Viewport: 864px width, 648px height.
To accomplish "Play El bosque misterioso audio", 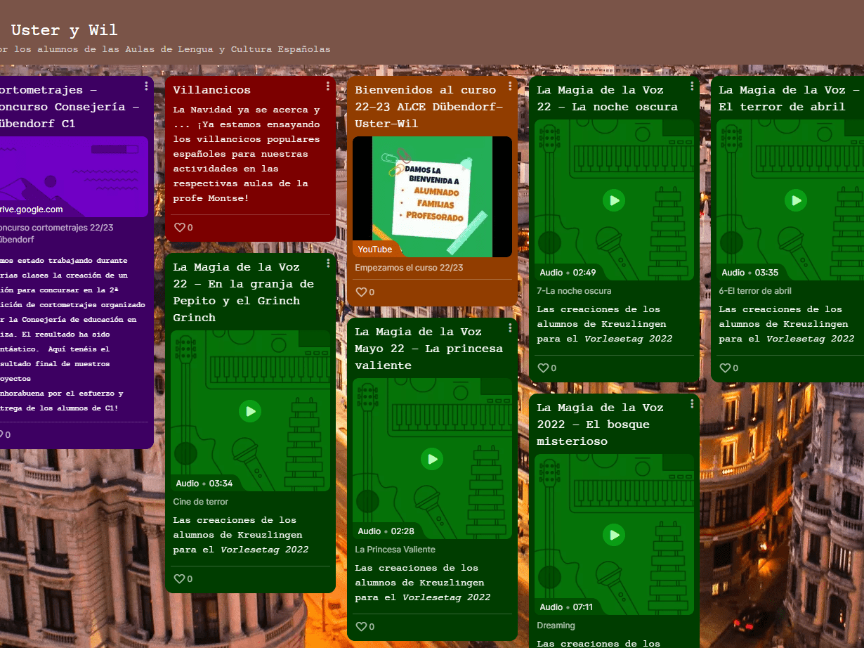I will 613,534.
